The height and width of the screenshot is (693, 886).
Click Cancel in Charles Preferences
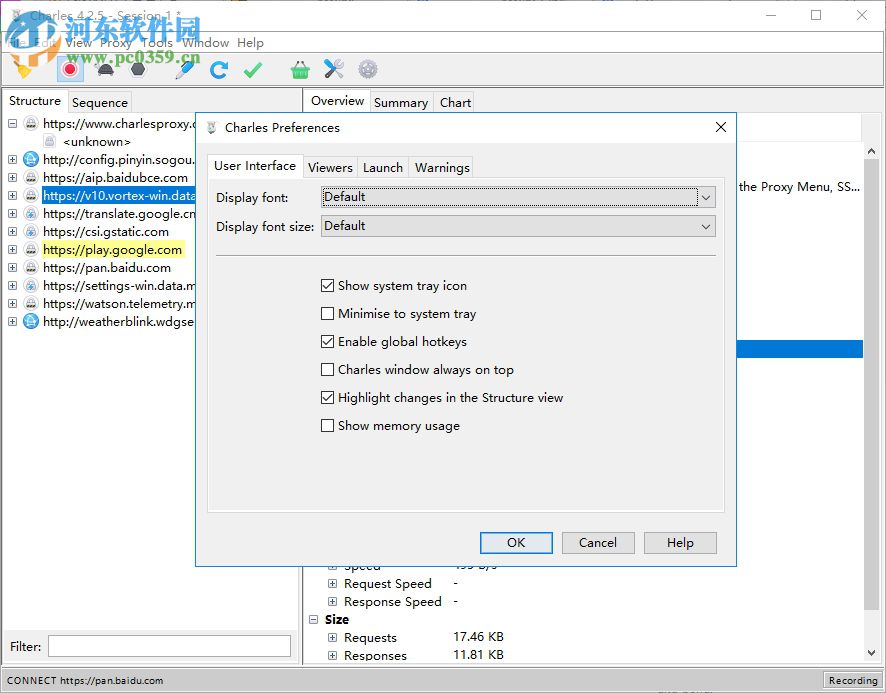(x=598, y=543)
